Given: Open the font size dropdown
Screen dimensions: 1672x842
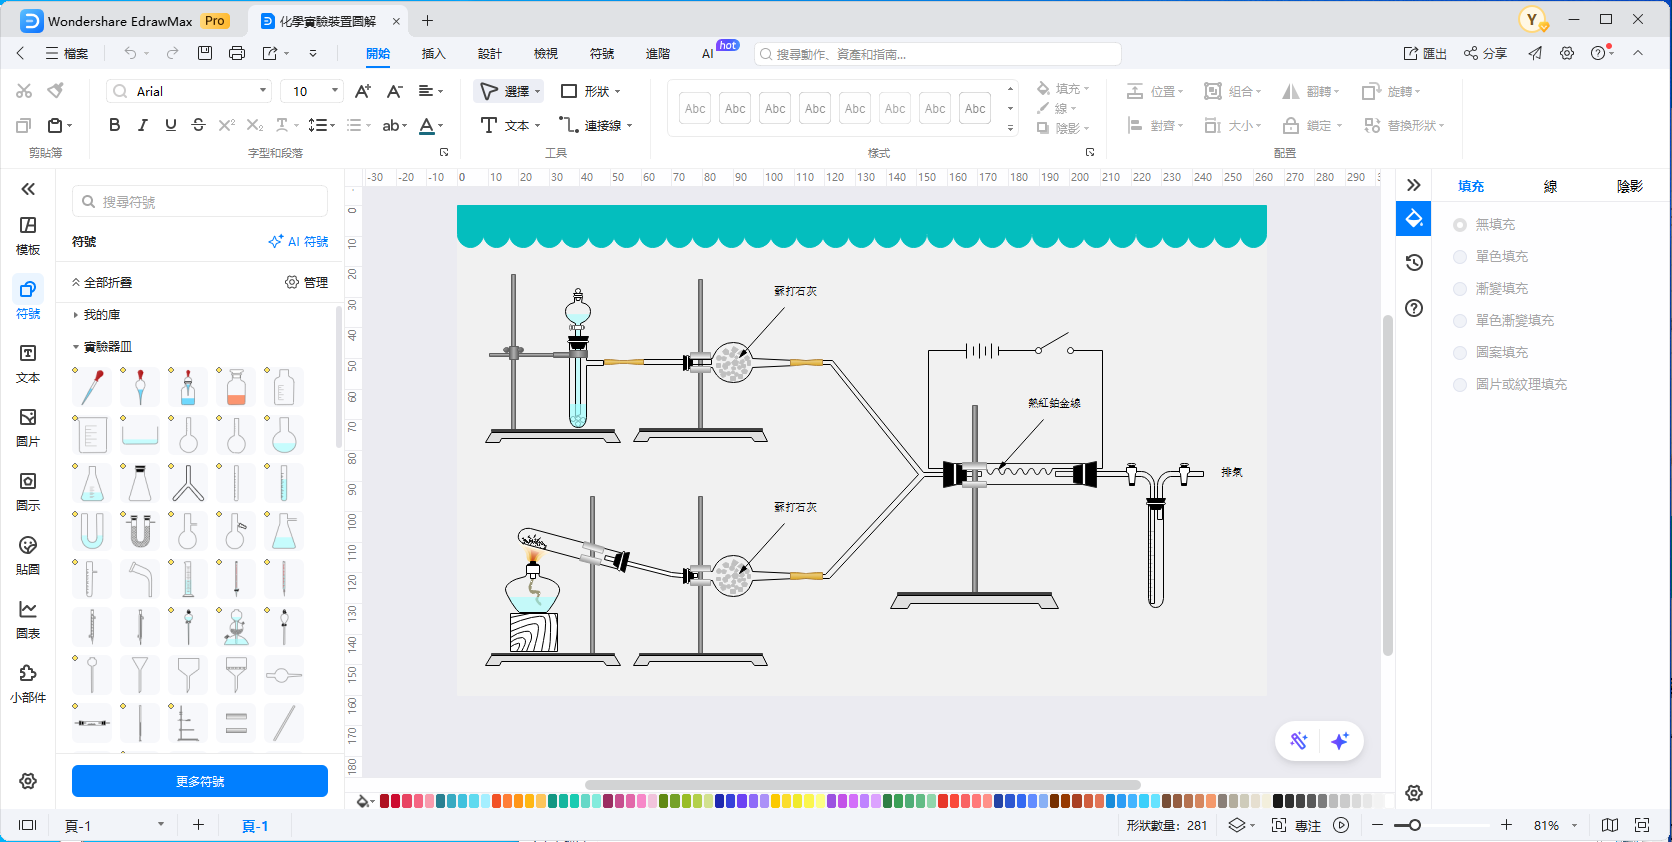Looking at the screenshot, I should (334, 91).
